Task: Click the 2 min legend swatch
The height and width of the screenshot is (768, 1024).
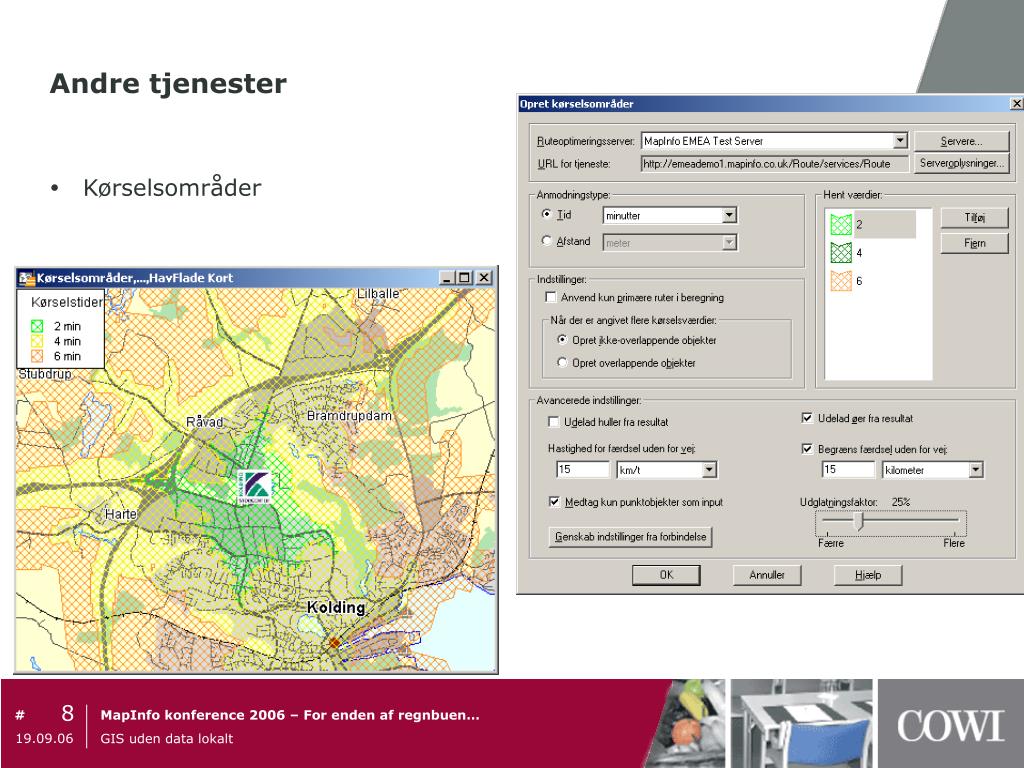Action: click(x=37, y=326)
